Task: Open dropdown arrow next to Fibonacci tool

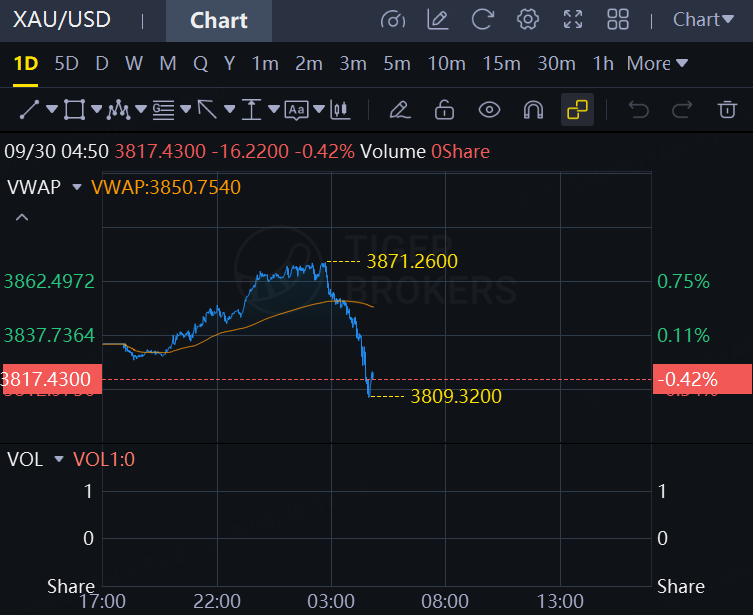Action: coord(185,109)
